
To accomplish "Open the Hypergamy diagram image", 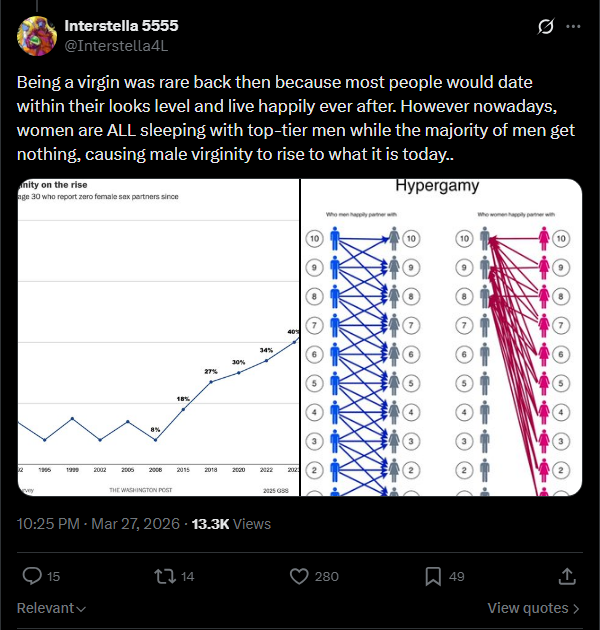I will point(441,337).
